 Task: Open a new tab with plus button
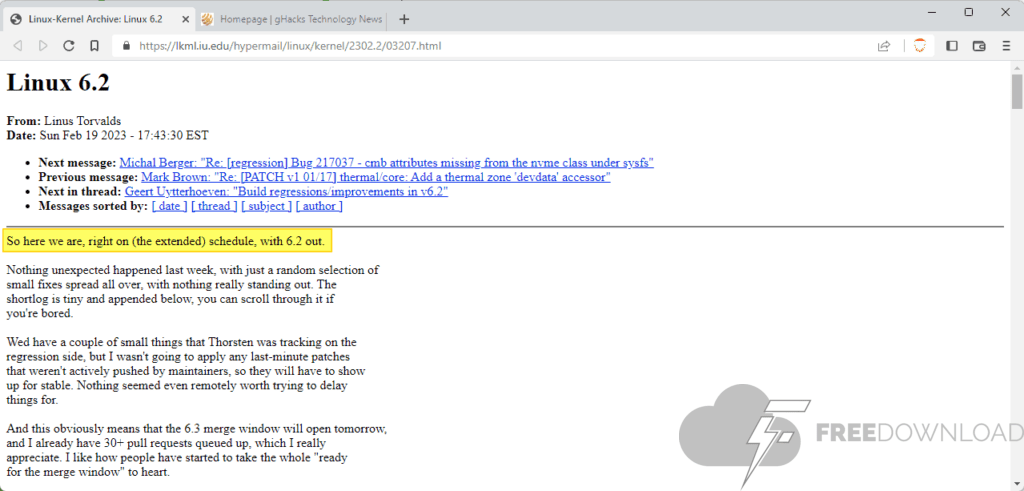[404, 19]
